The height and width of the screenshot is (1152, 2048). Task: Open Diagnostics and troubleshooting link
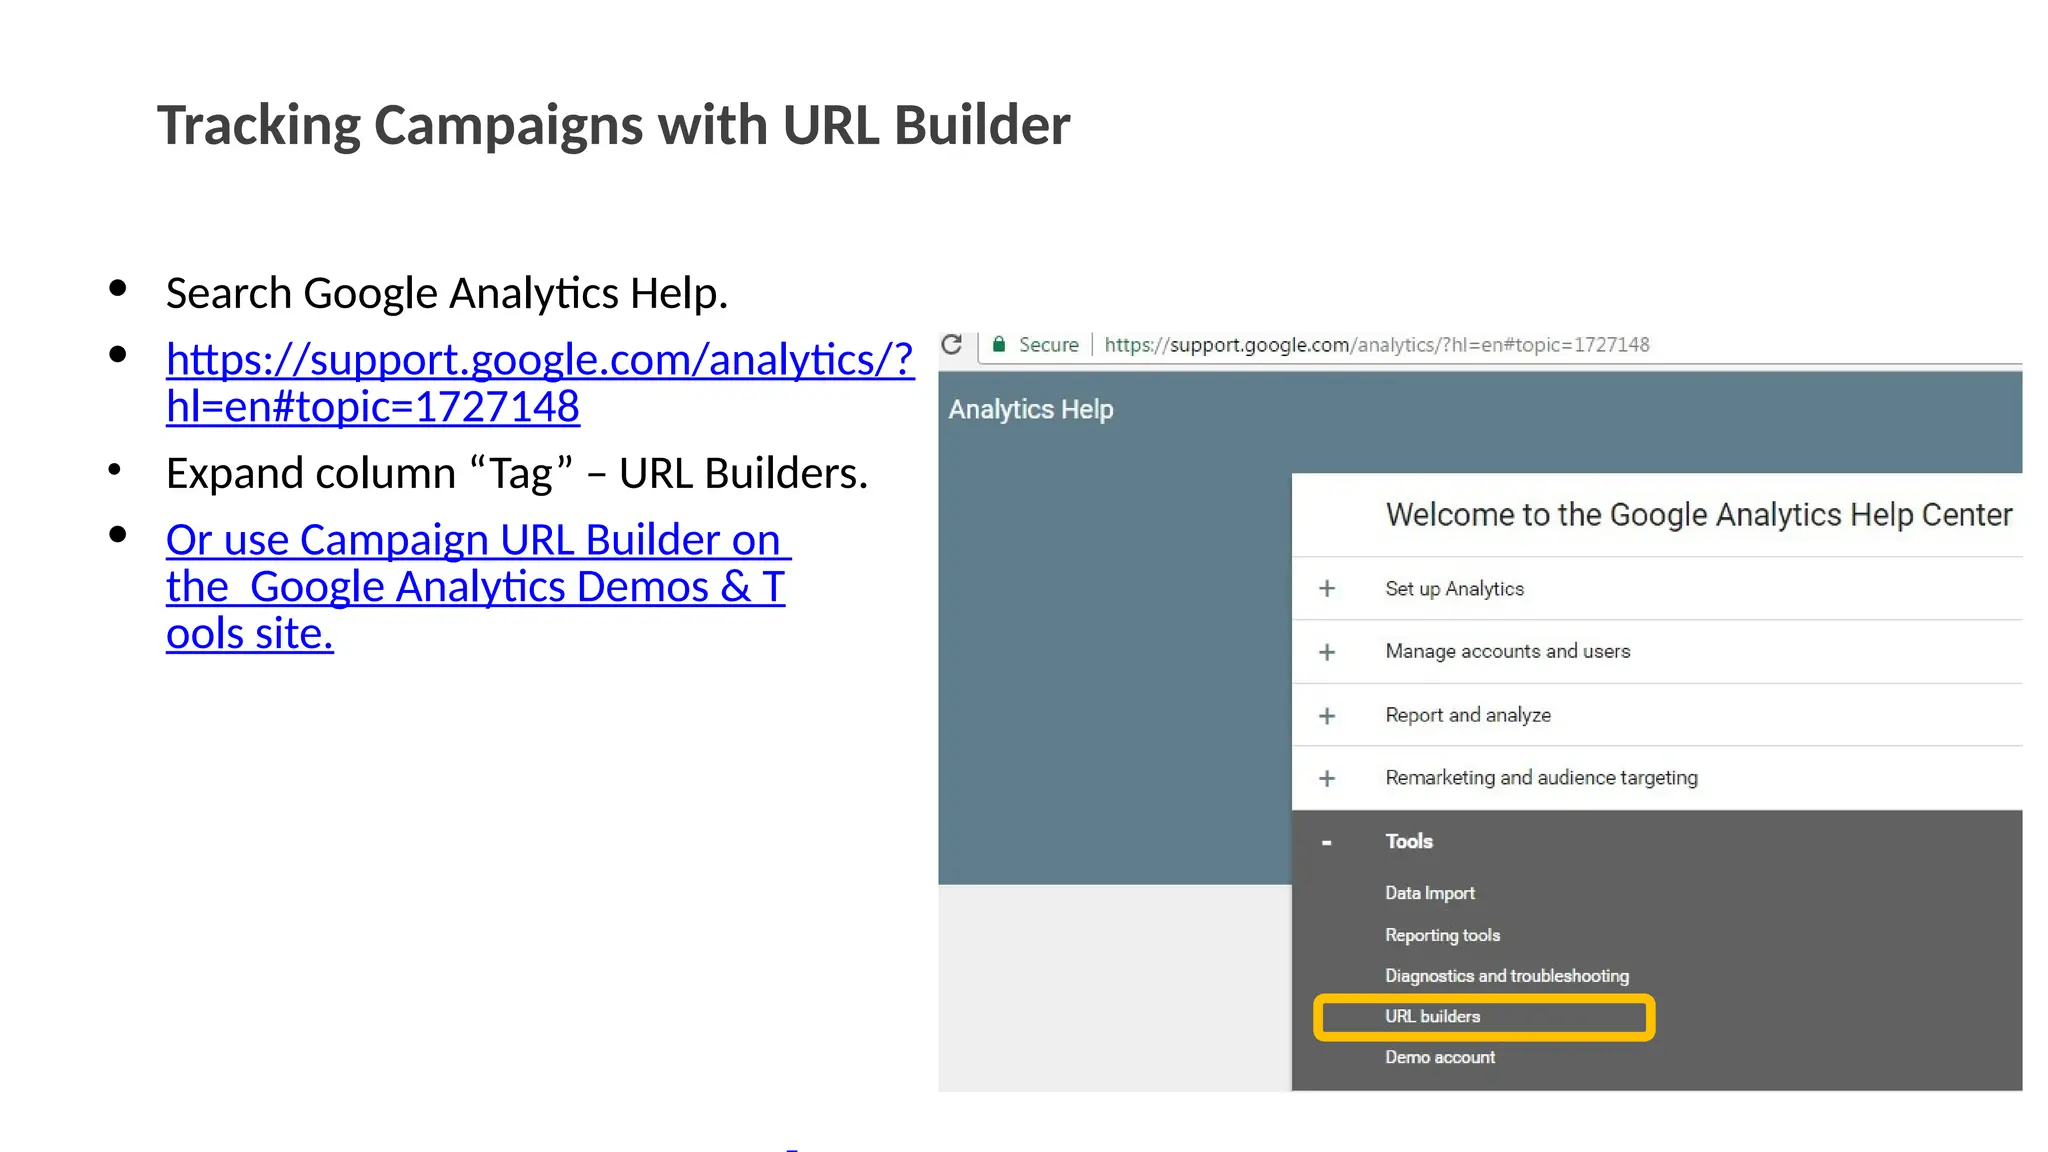click(x=1507, y=976)
